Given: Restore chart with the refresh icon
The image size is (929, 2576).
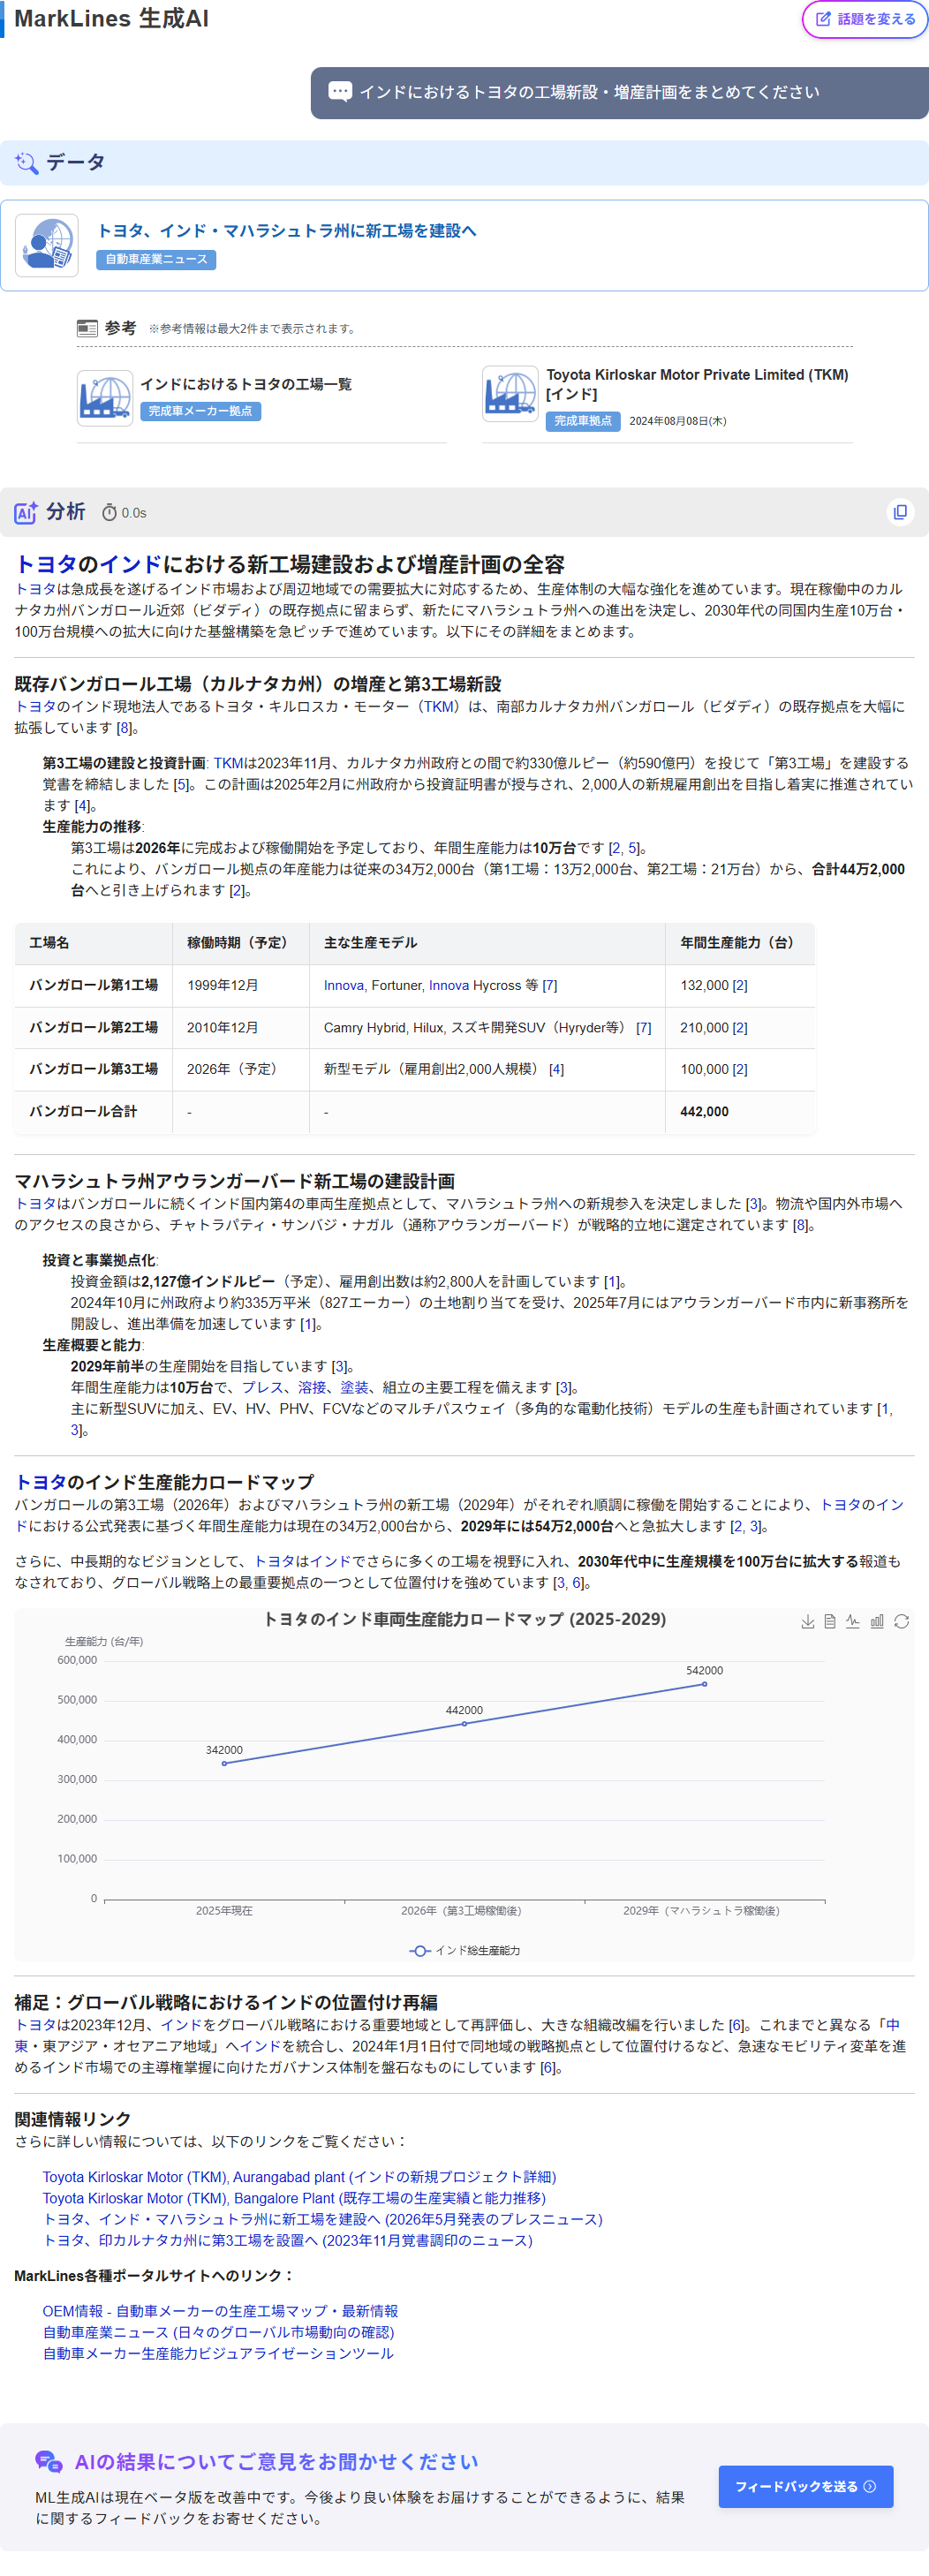Looking at the screenshot, I should tap(901, 1621).
